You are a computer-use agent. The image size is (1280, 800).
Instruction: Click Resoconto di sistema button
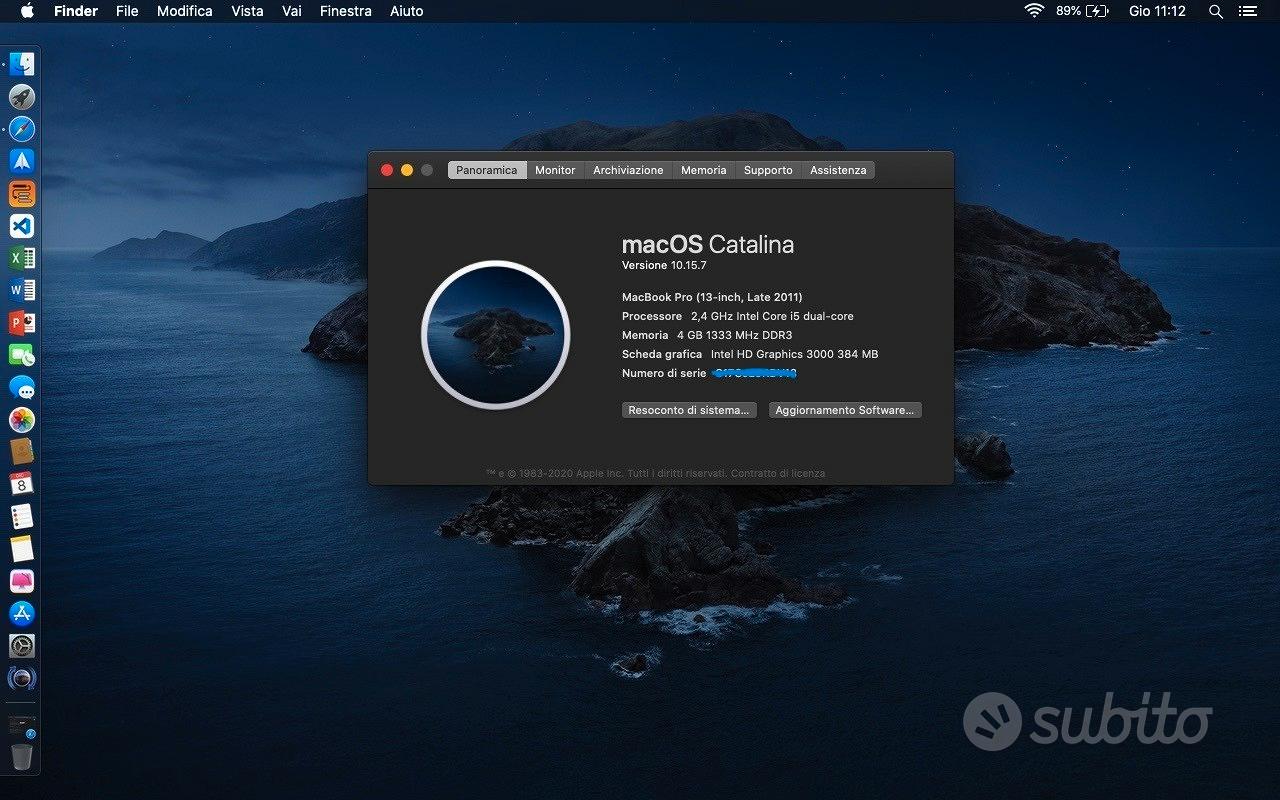(x=688, y=410)
